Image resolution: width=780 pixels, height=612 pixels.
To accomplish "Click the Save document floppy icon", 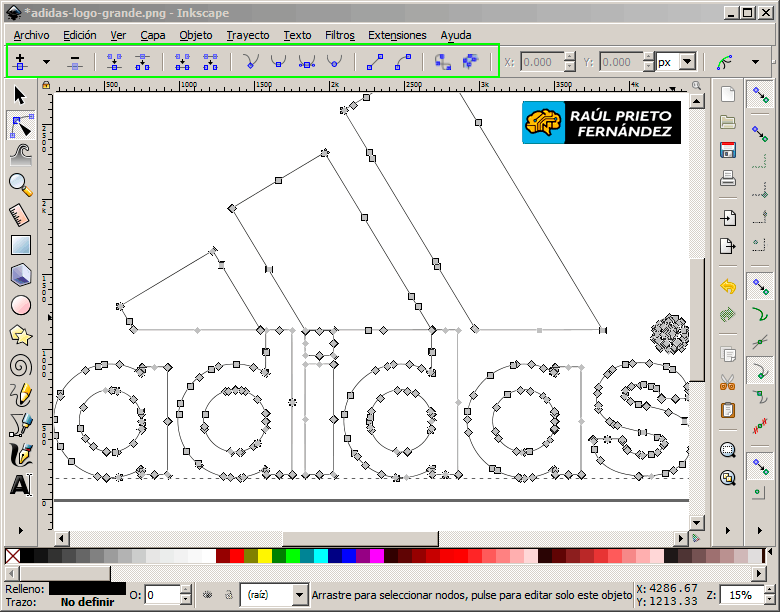I will point(728,150).
